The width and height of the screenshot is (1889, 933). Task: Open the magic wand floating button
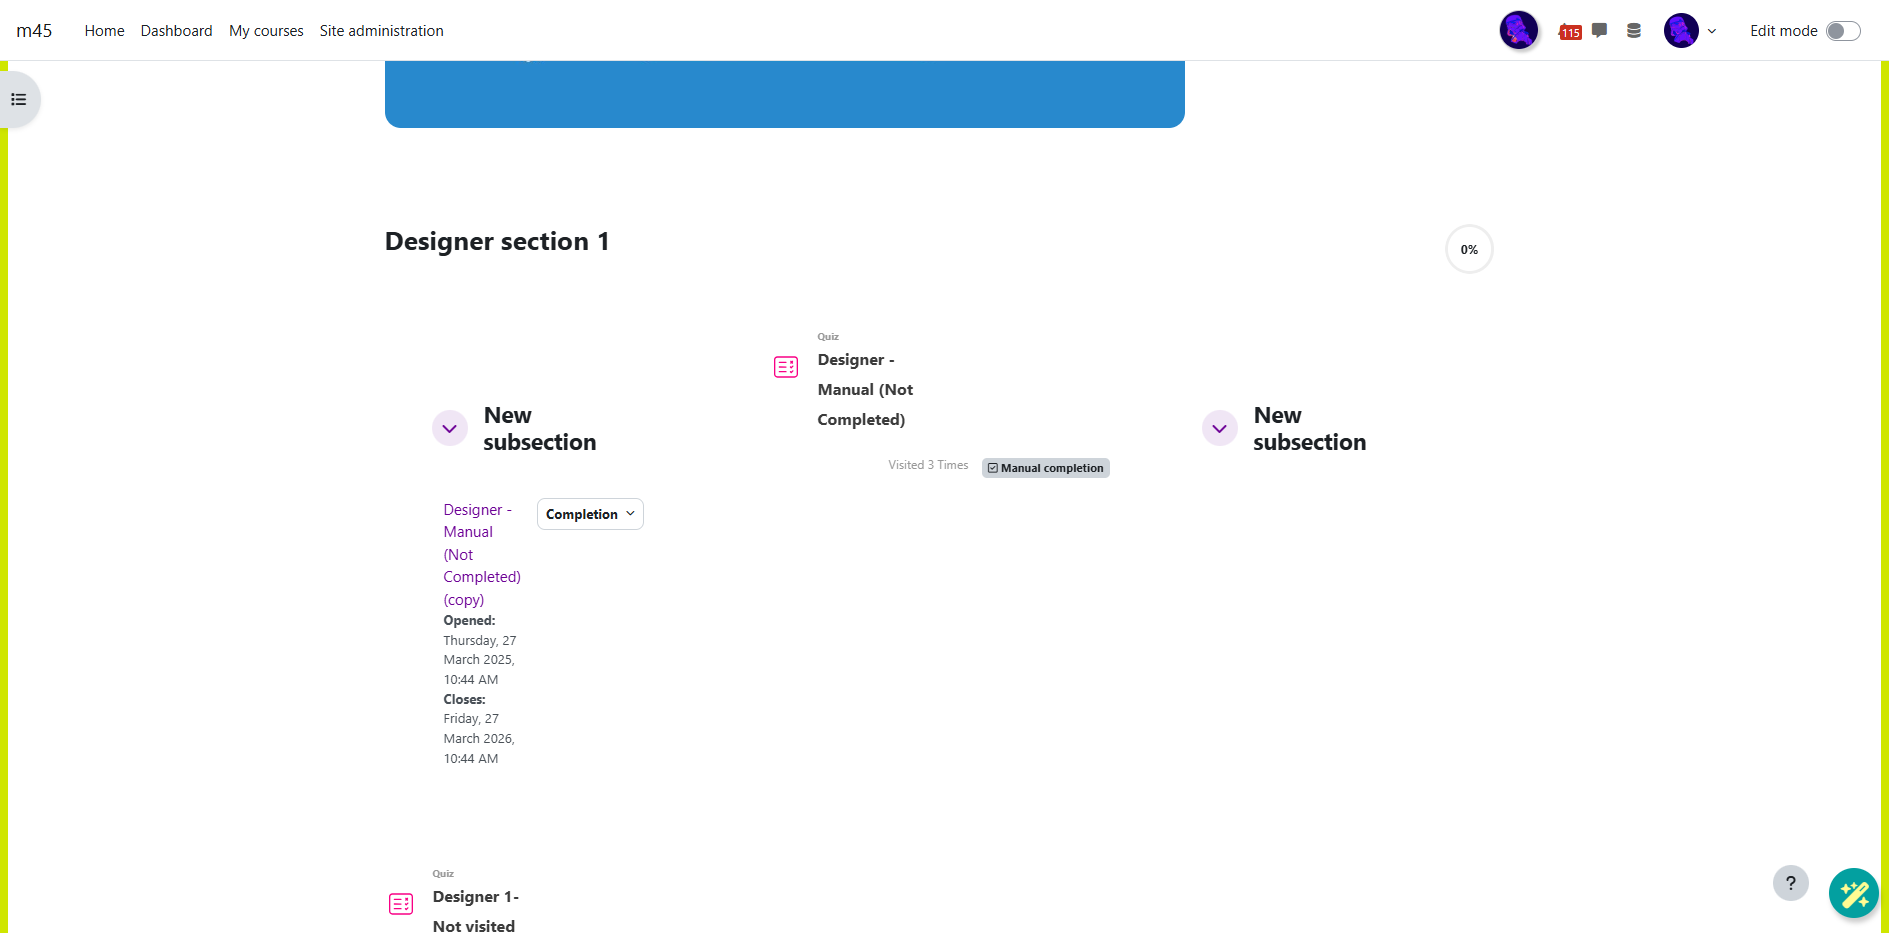pyautogui.click(x=1853, y=892)
